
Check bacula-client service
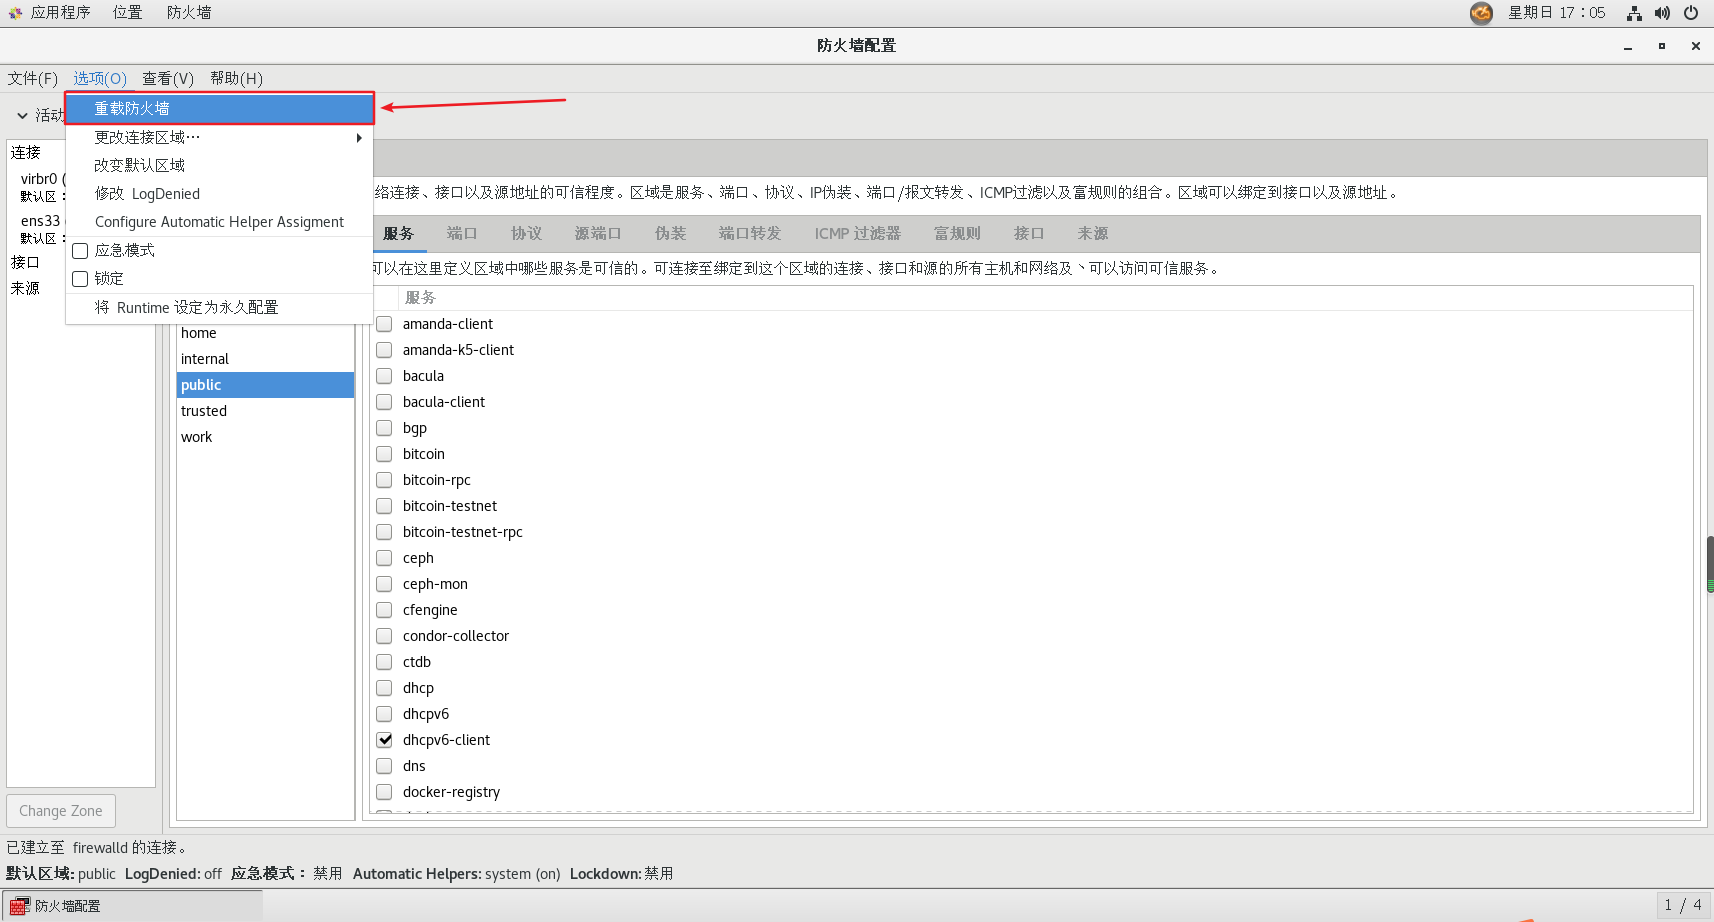[x=384, y=402]
